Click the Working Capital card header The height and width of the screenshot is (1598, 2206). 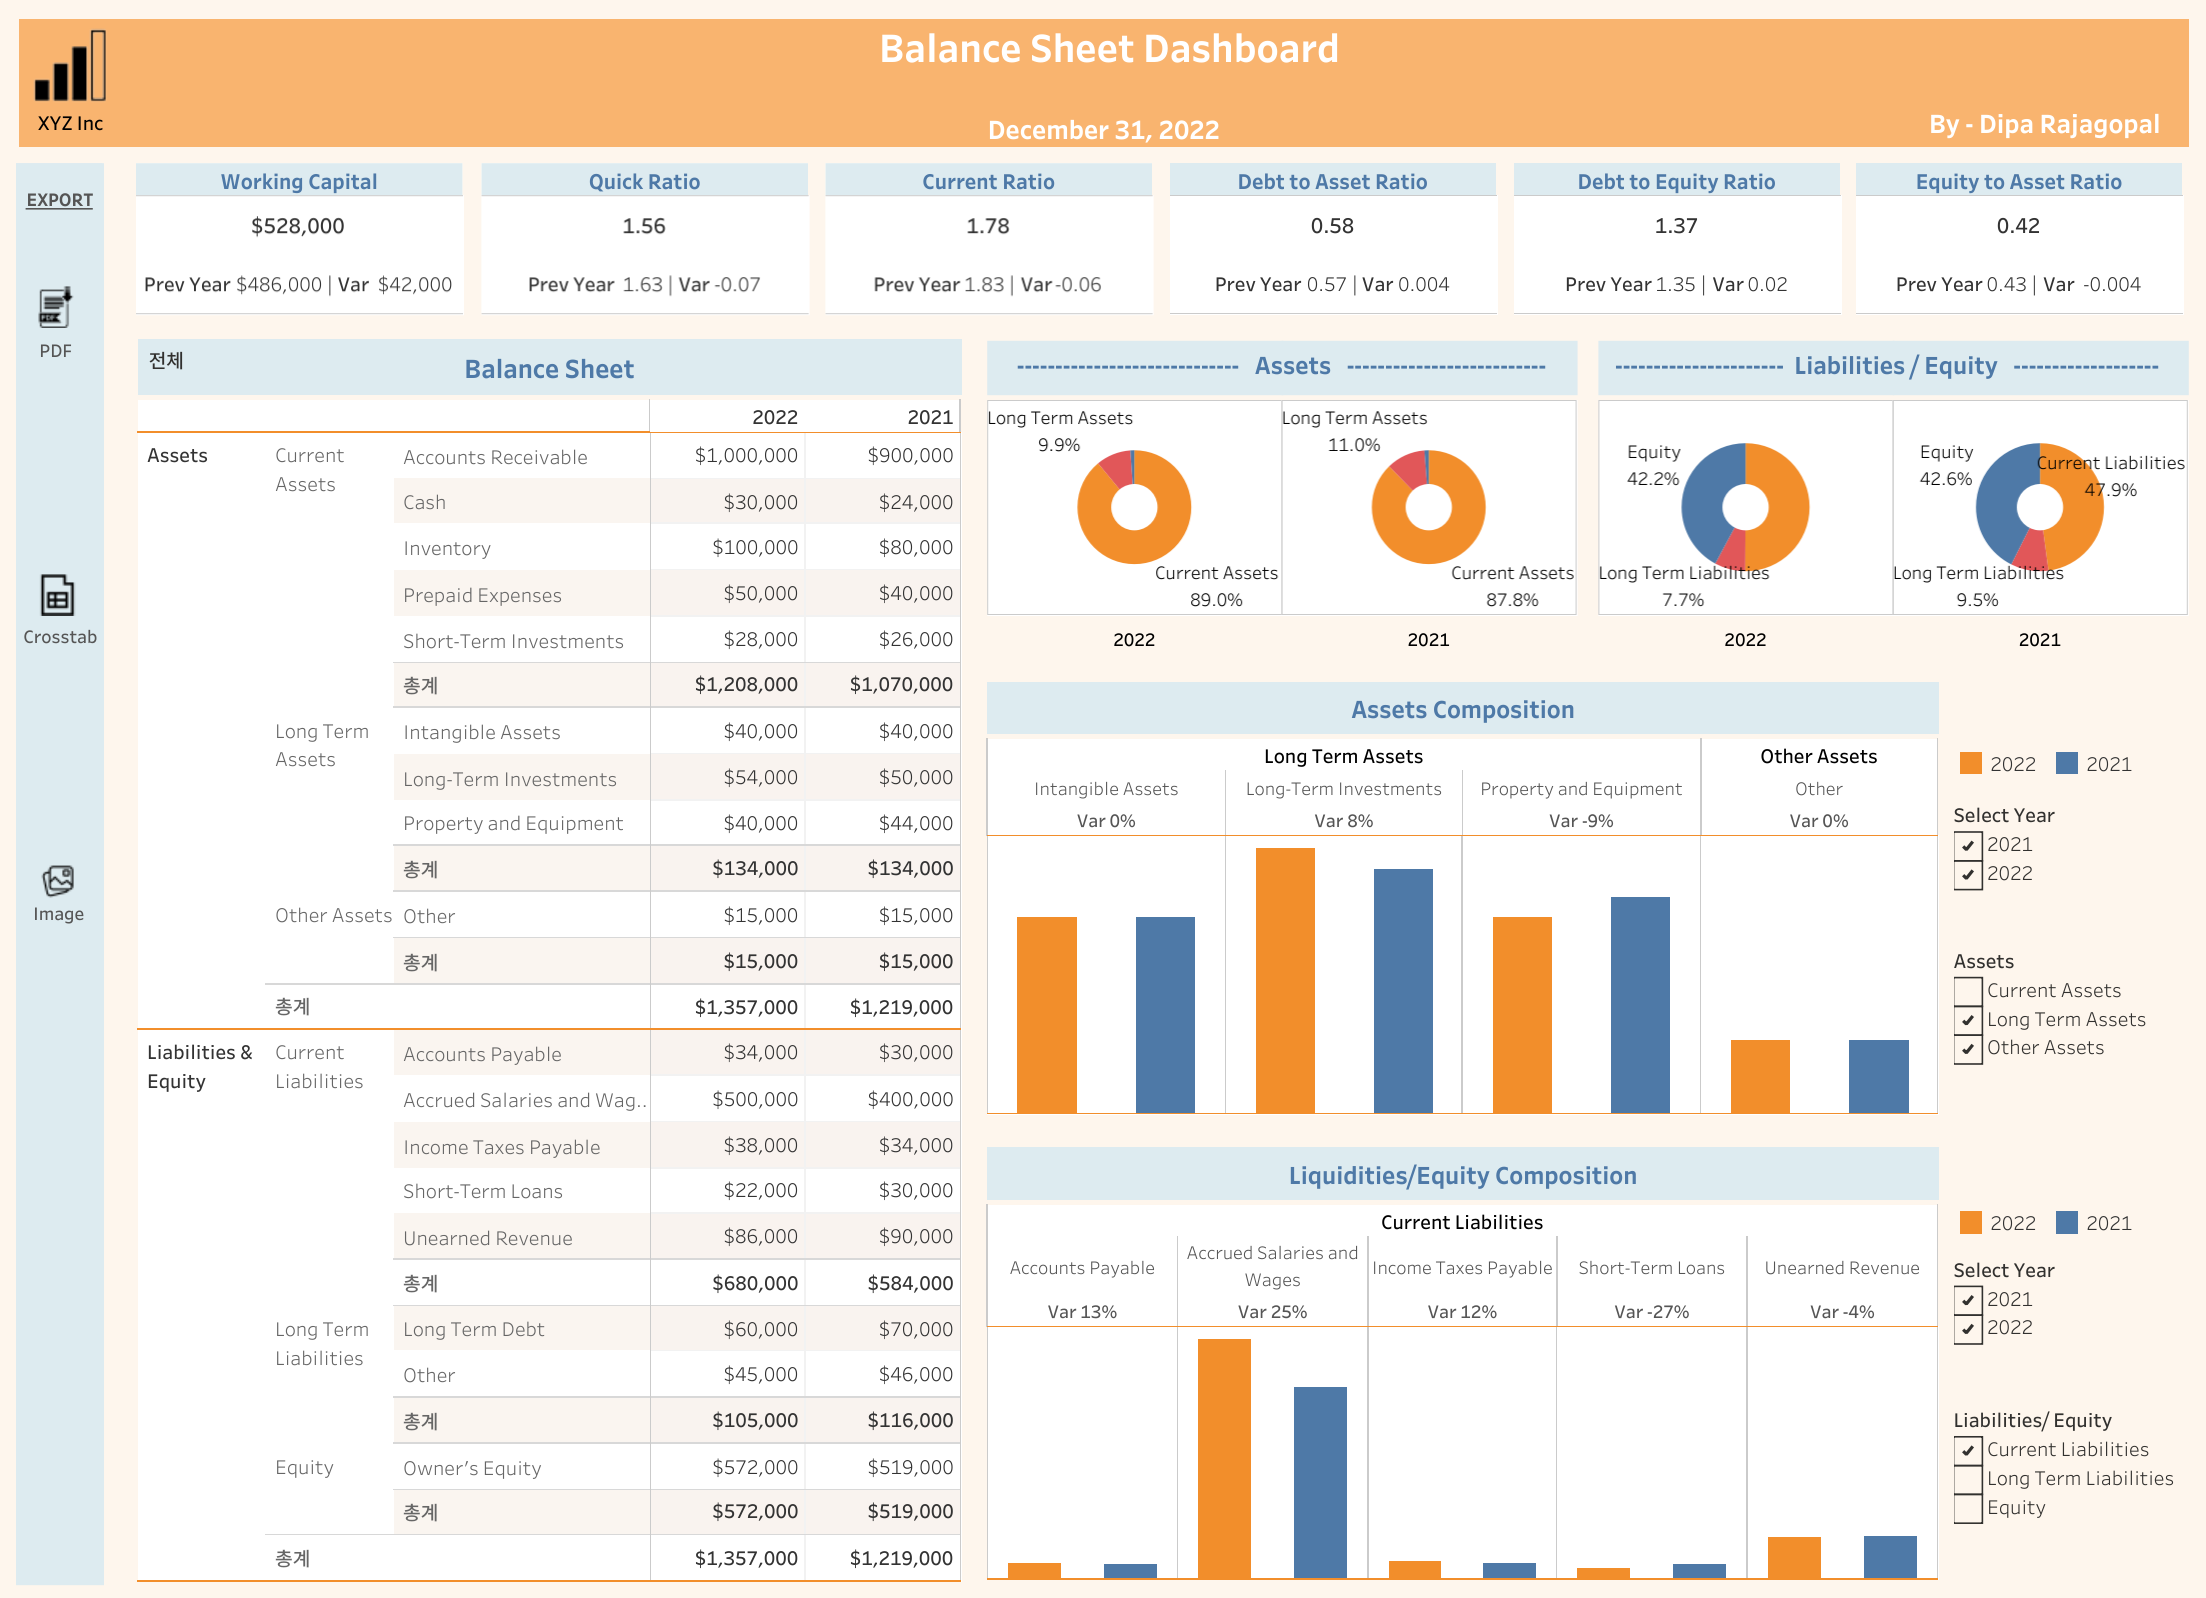(298, 181)
